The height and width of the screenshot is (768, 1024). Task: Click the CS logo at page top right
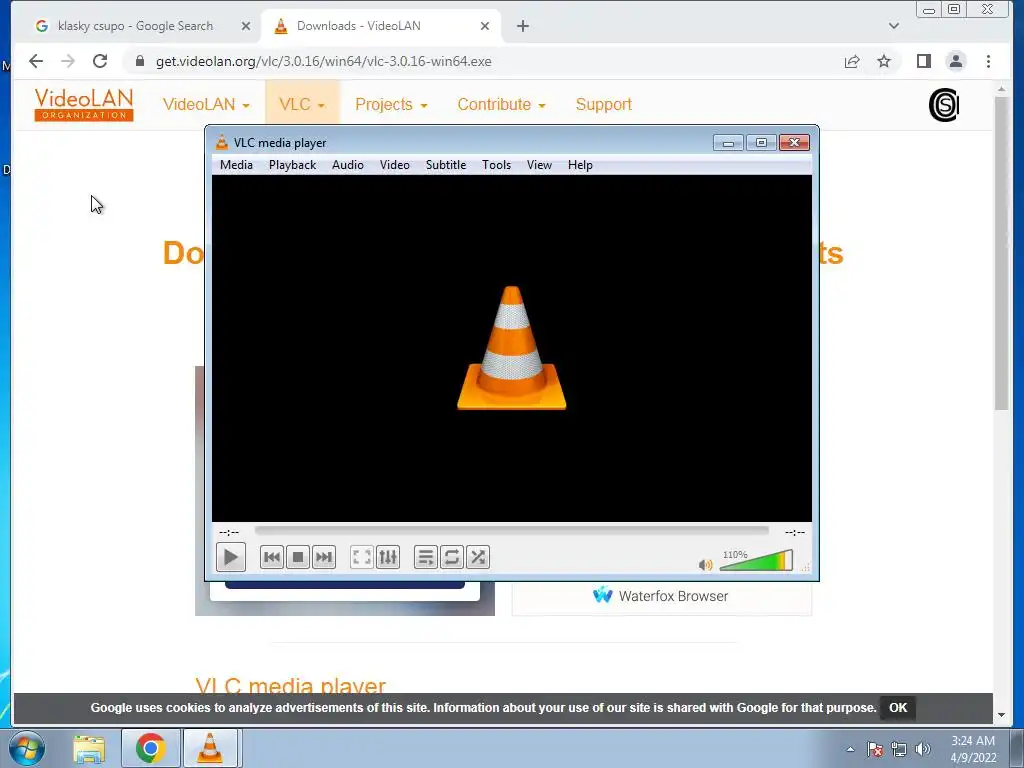point(944,104)
